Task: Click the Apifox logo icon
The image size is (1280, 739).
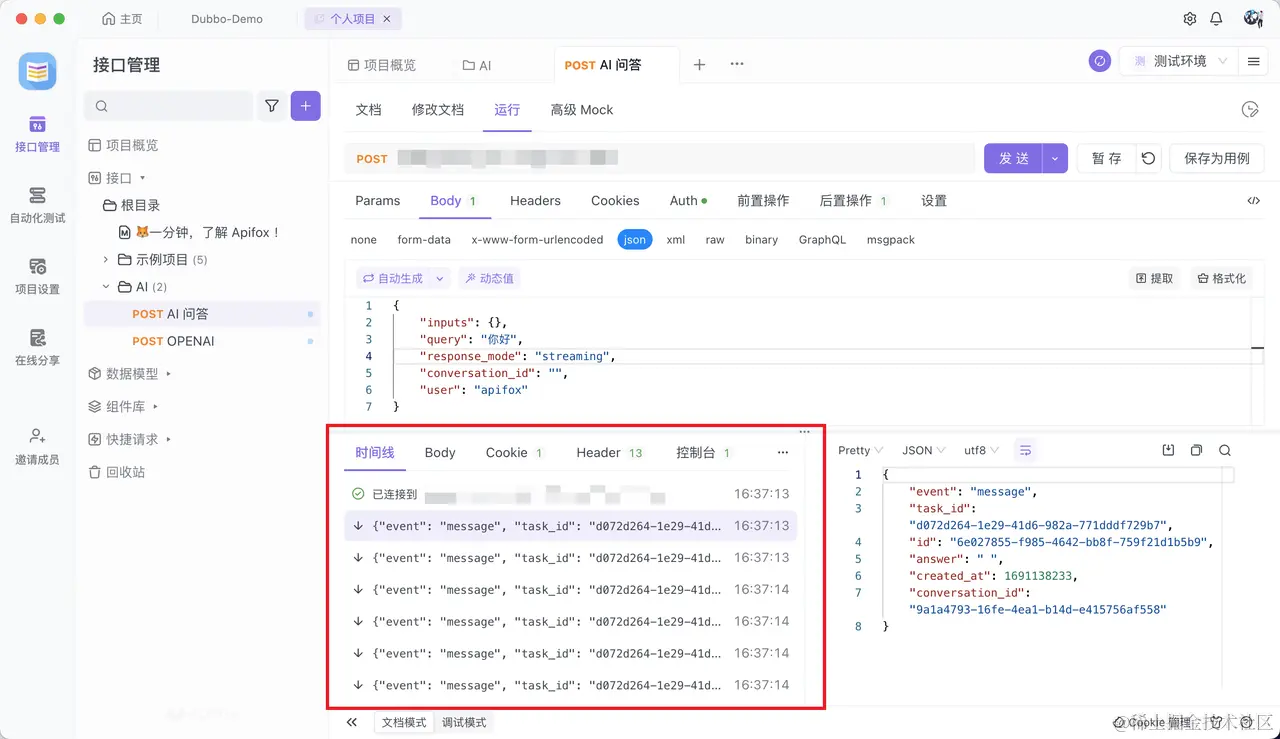Action: click(37, 71)
